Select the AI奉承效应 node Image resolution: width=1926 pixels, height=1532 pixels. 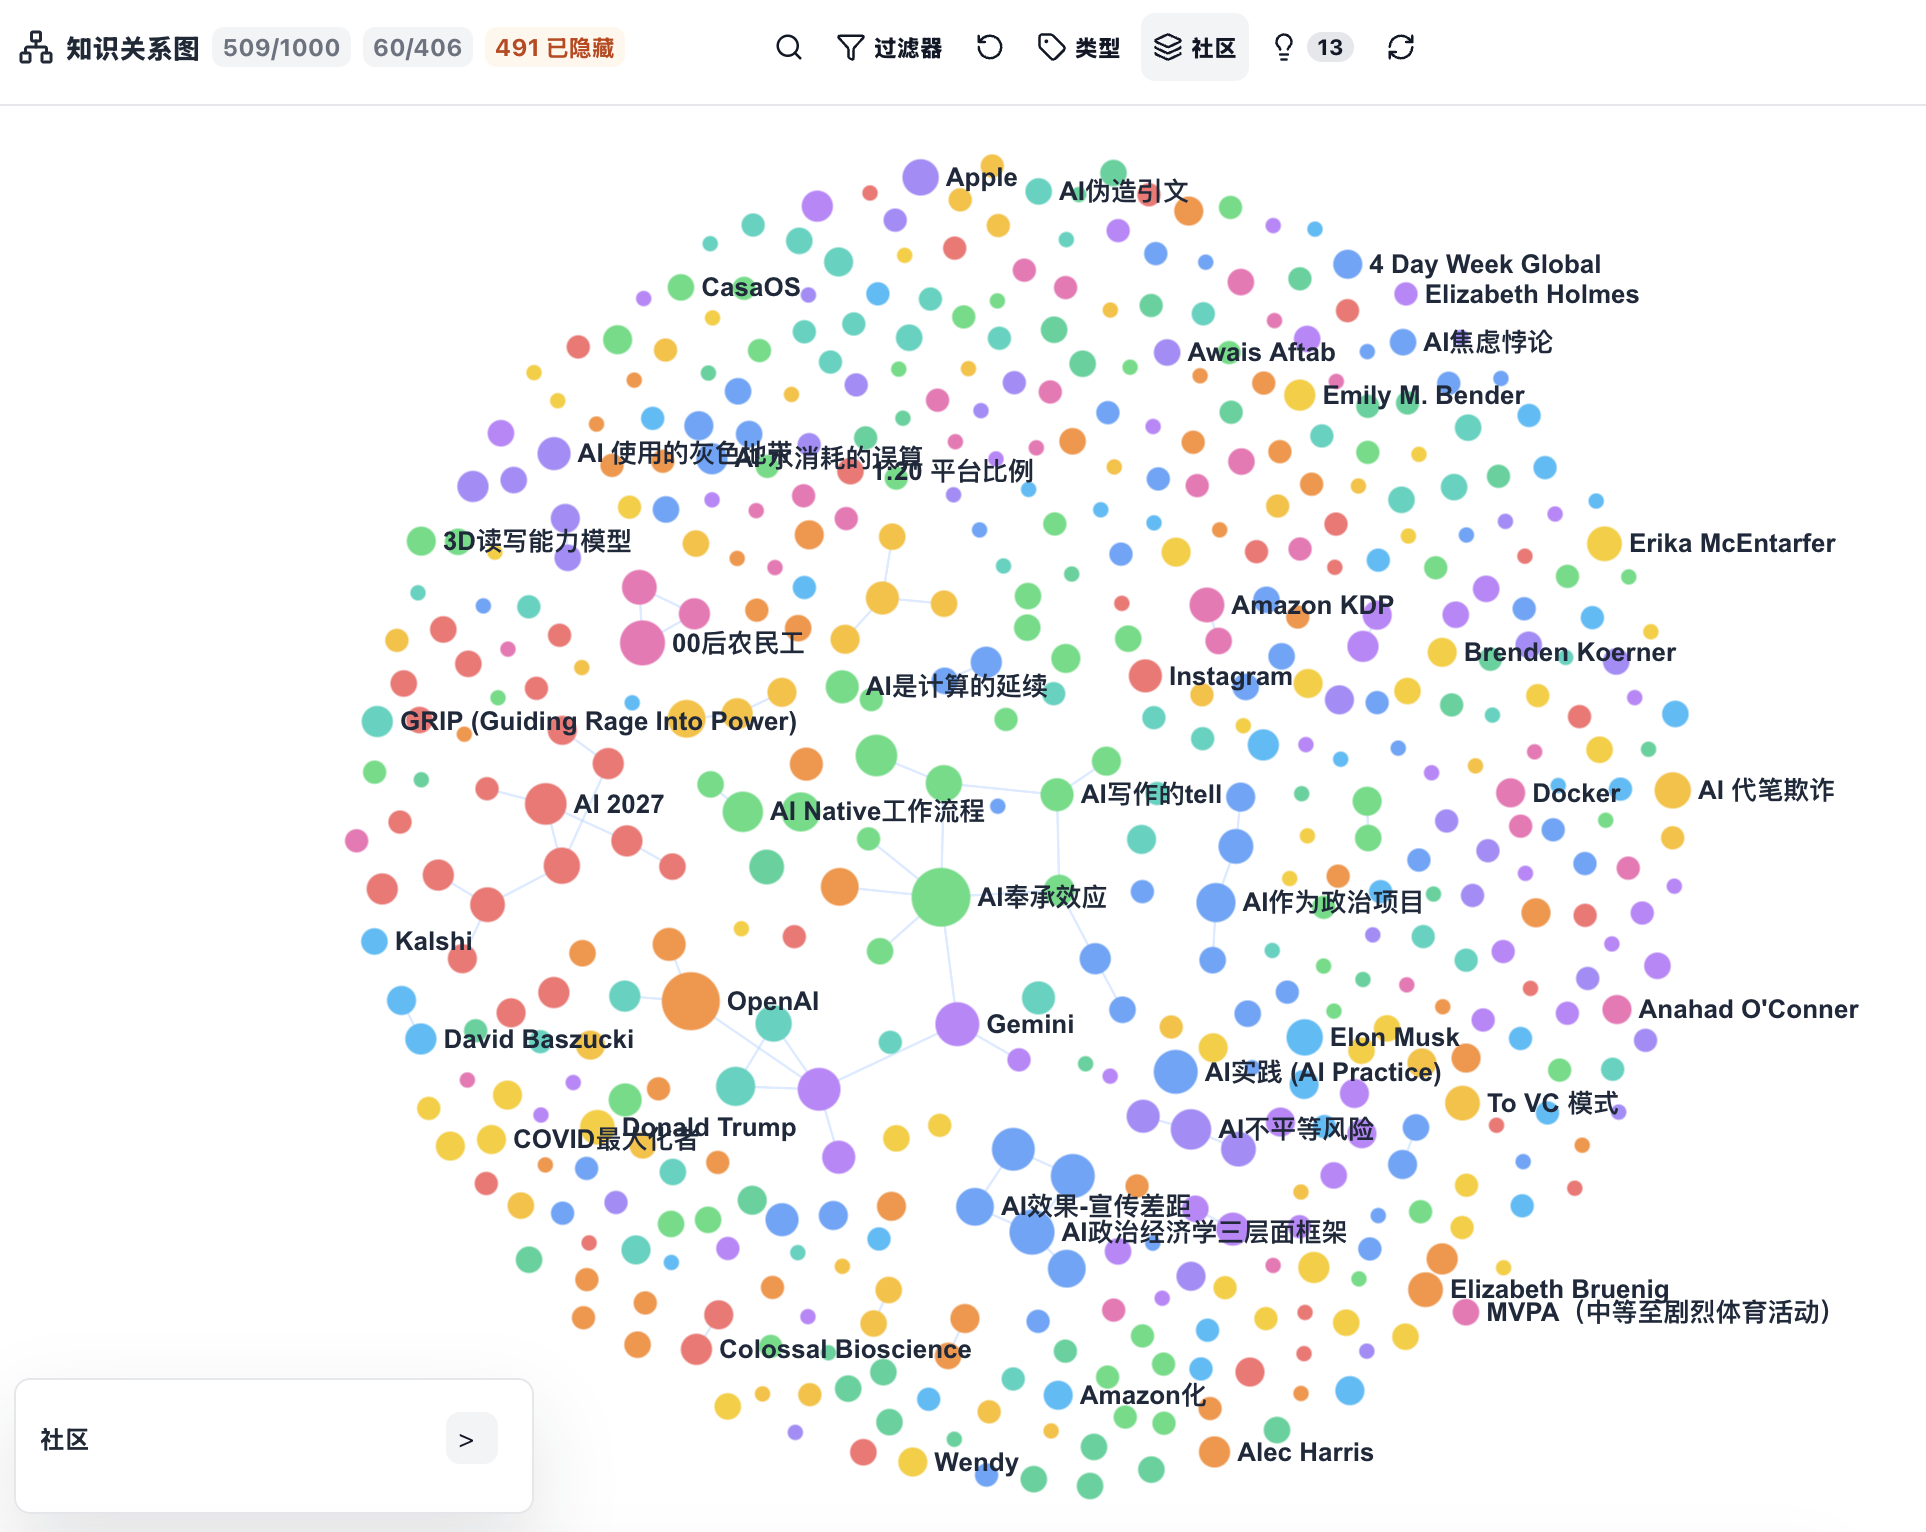click(940, 897)
